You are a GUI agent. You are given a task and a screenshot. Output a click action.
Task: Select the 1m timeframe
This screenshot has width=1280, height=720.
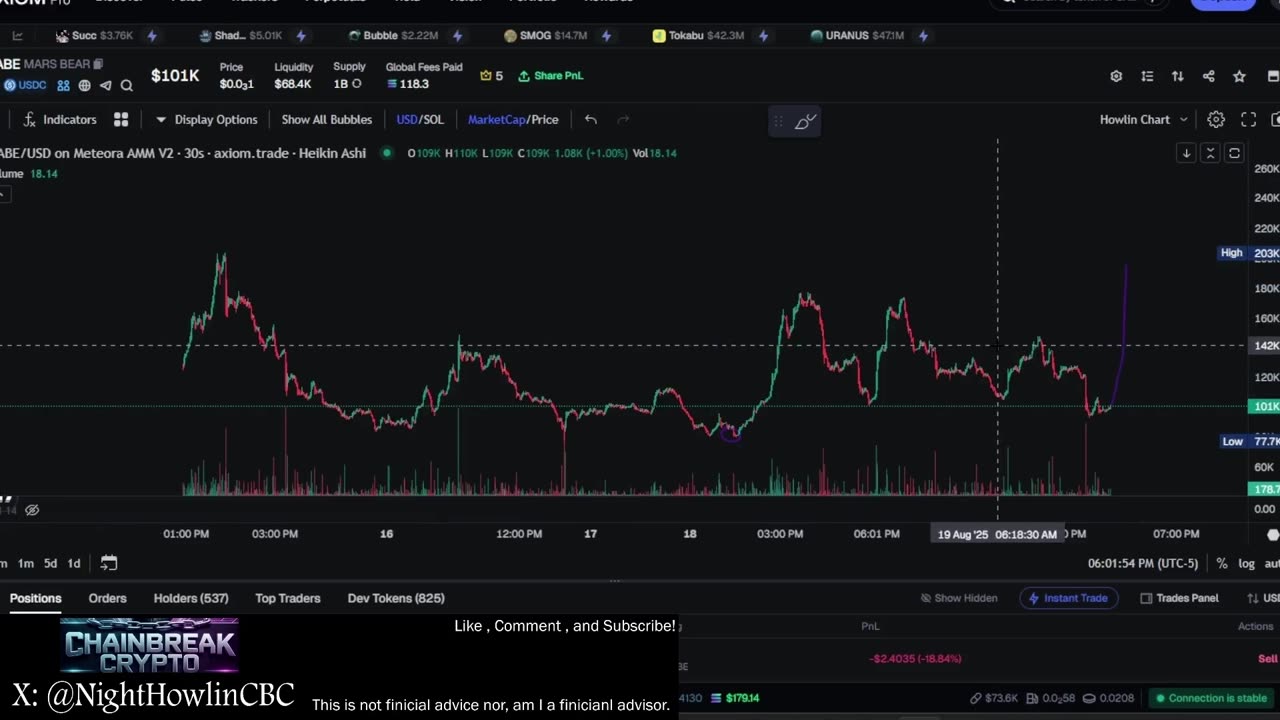point(26,563)
